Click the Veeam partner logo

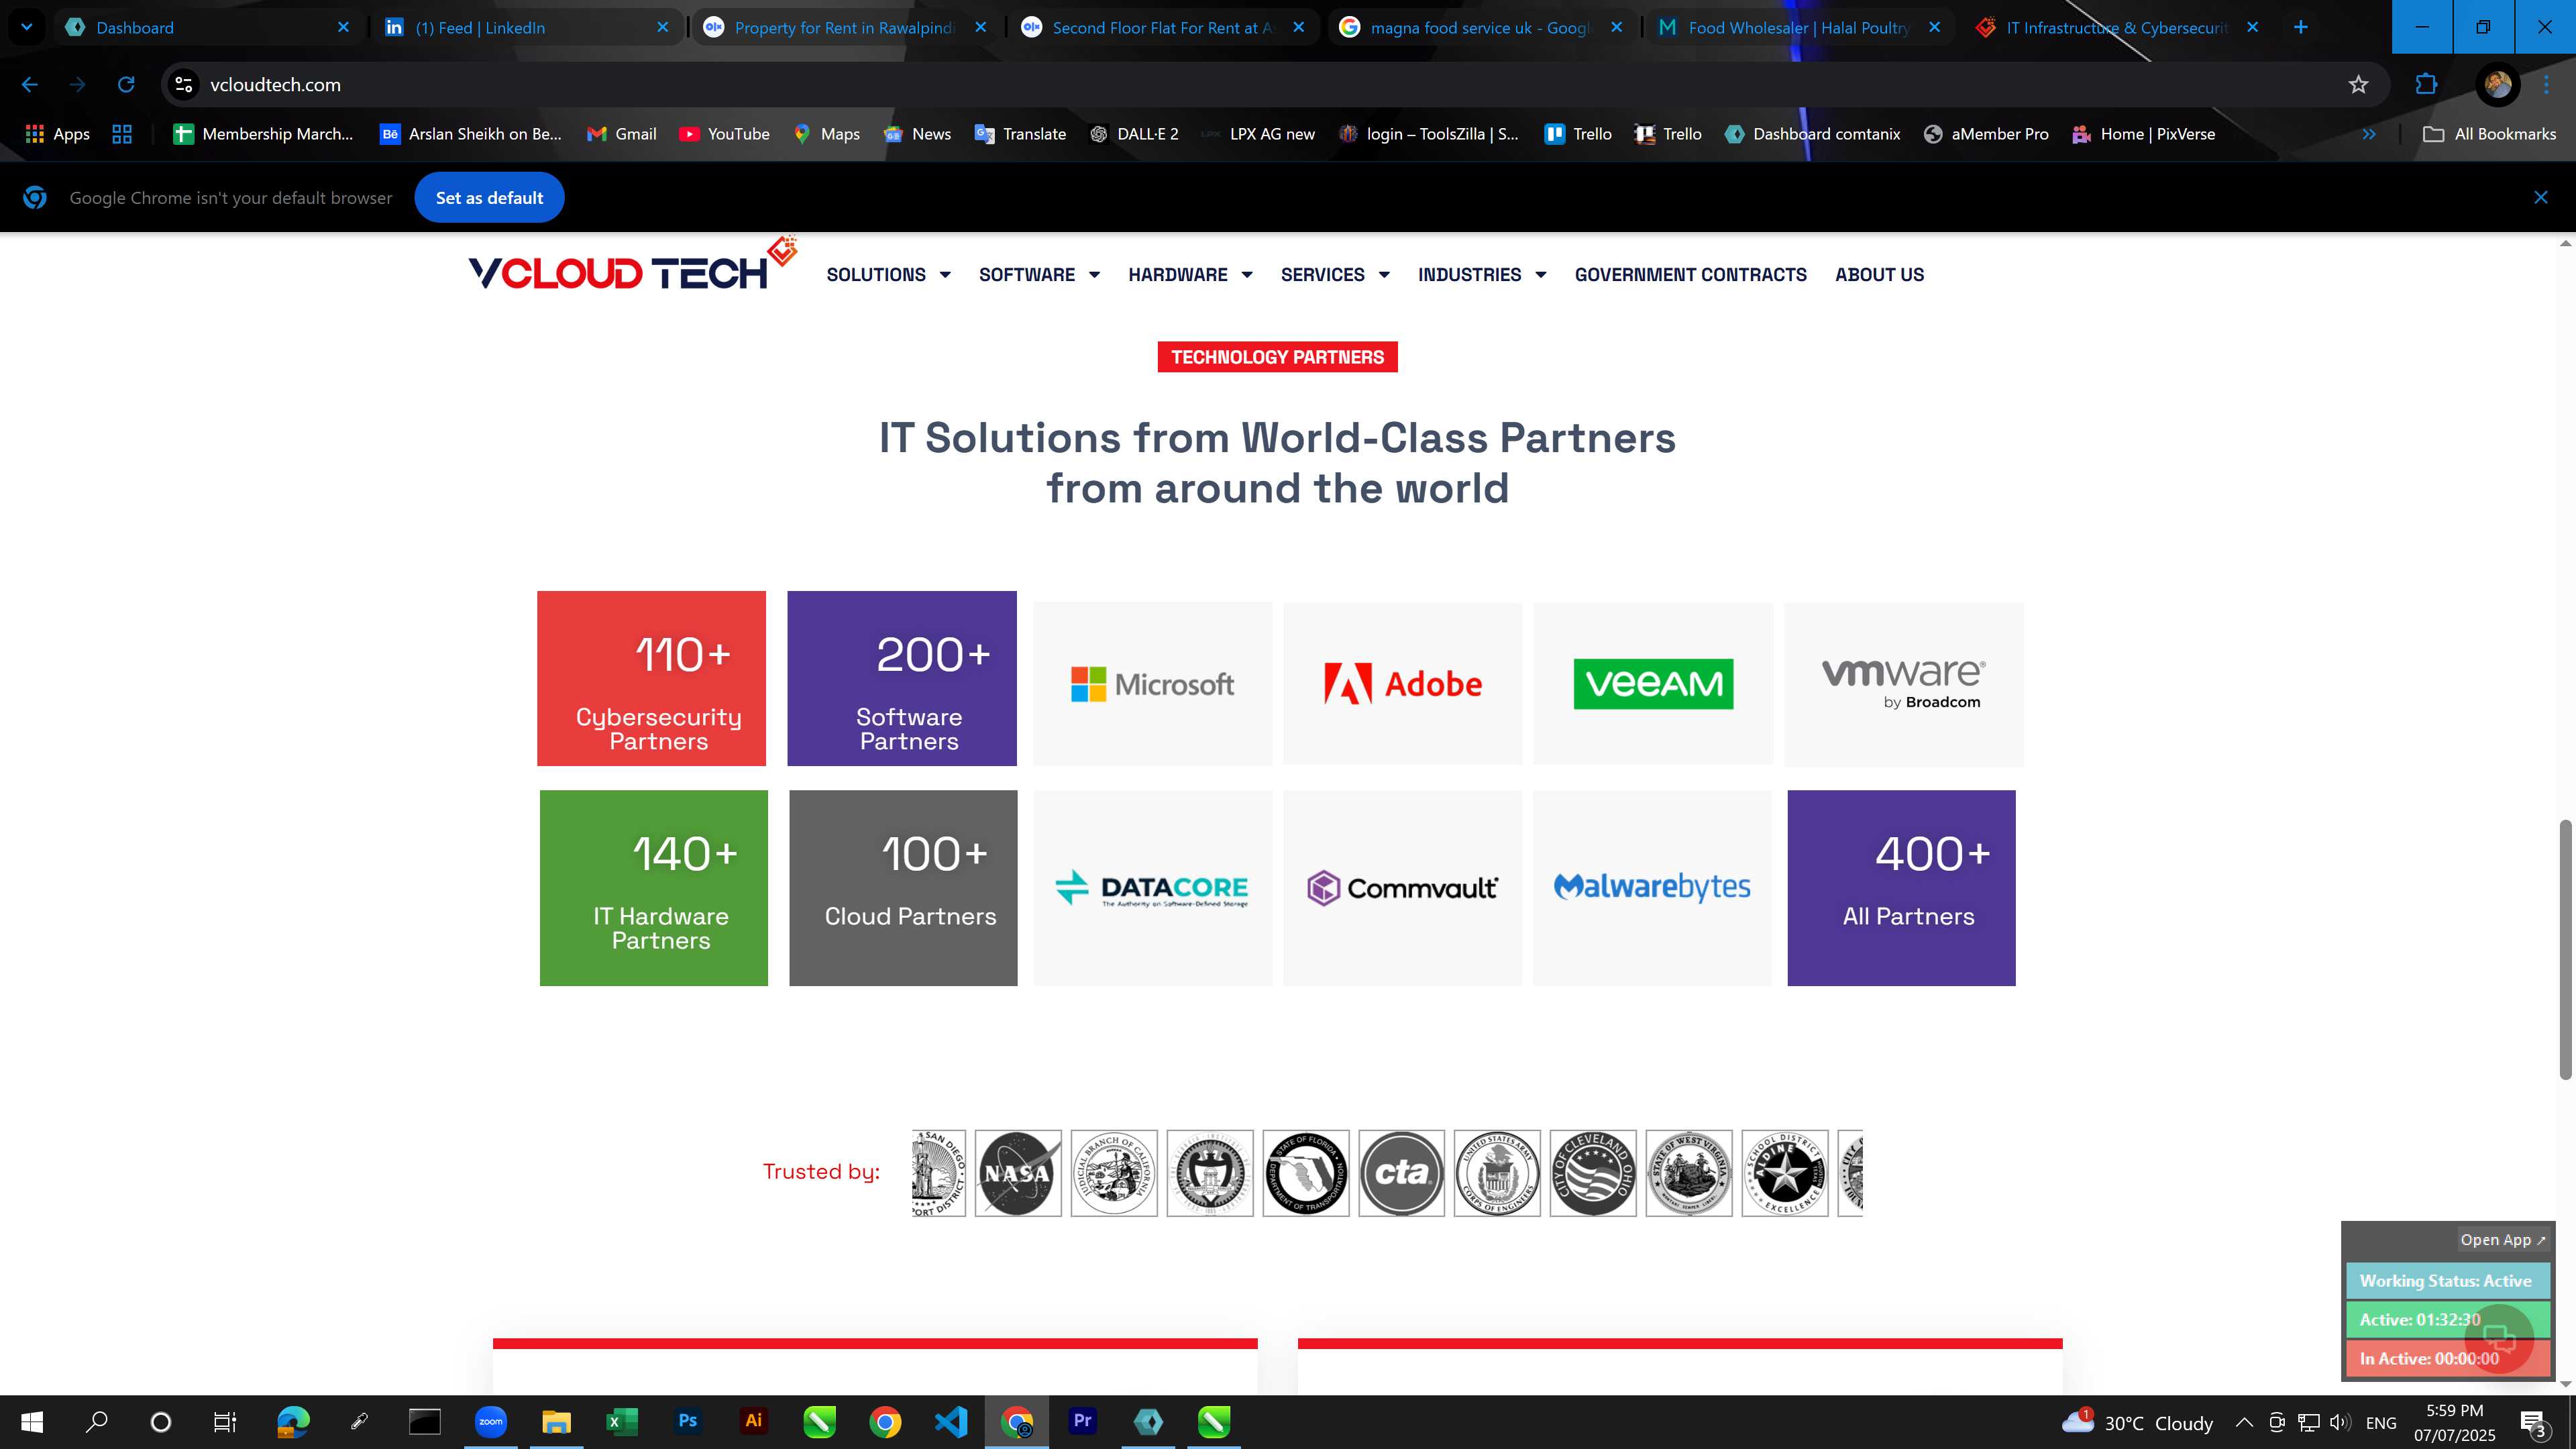[1653, 684]
